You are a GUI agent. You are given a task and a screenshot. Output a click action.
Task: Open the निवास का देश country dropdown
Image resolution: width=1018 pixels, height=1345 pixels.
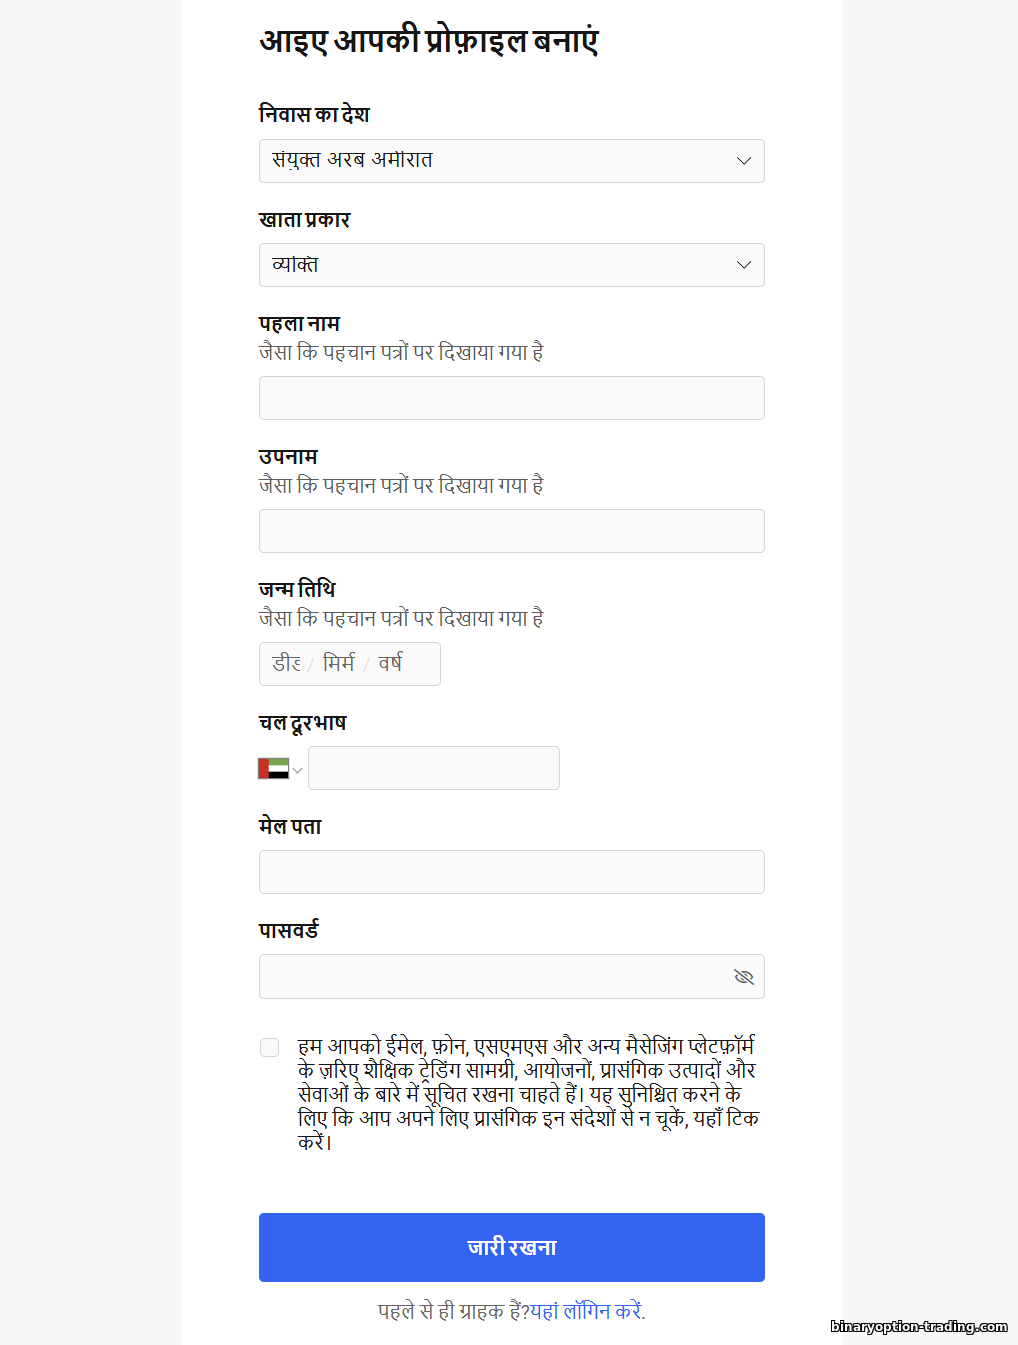pyautogui.click(x=511, y=161)
